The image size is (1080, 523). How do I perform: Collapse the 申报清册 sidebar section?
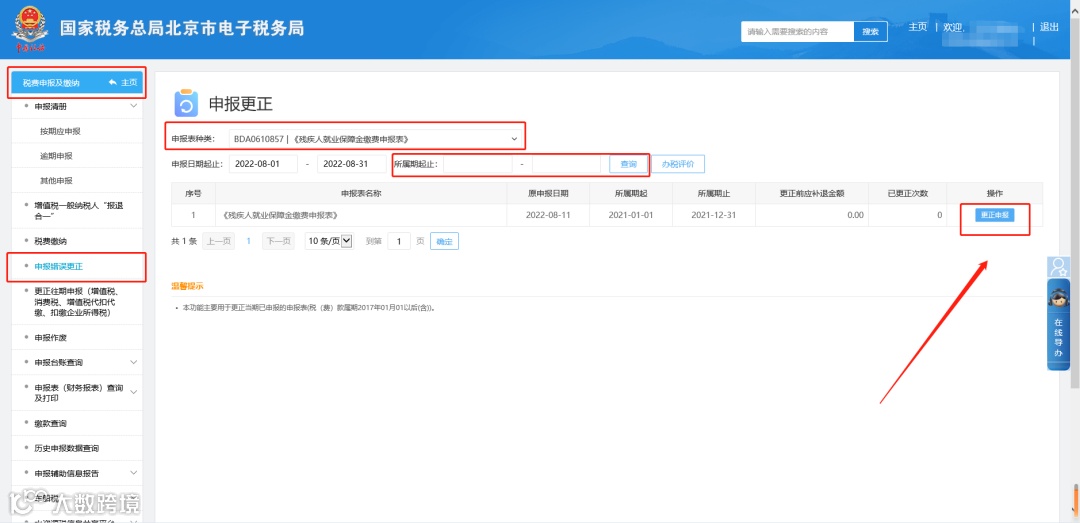tap(134, 106)
